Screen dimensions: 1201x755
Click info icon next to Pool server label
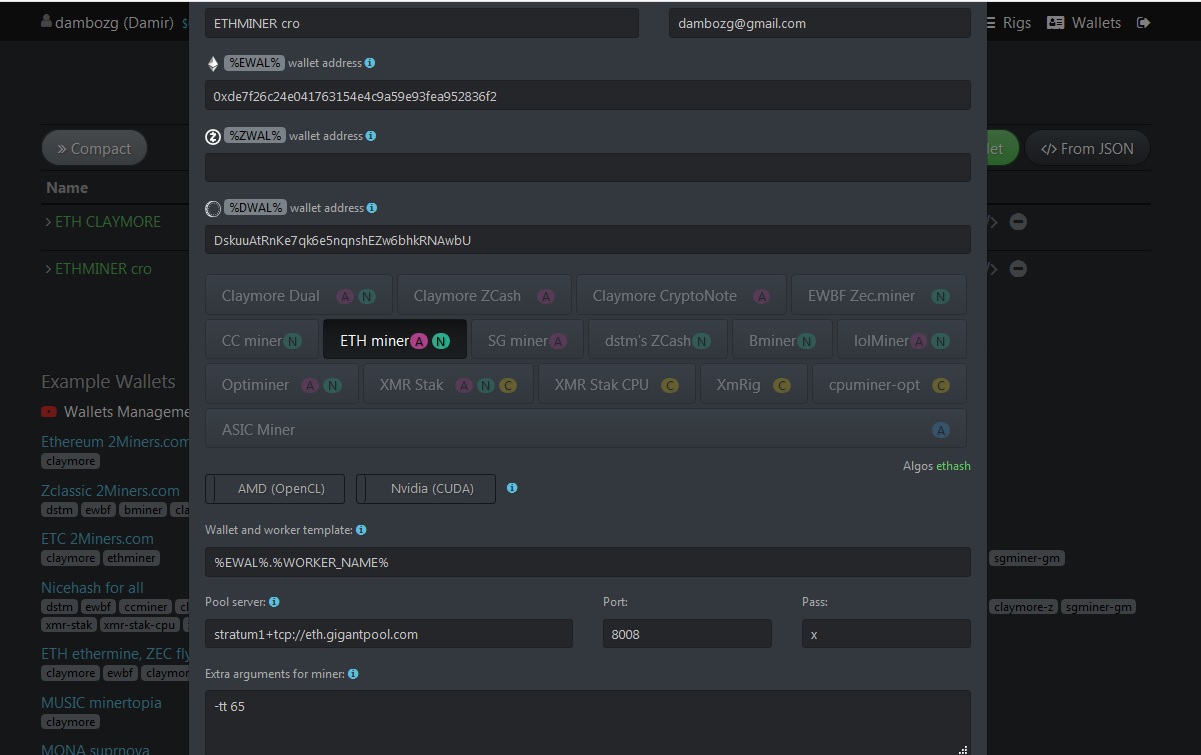(274, 602)
